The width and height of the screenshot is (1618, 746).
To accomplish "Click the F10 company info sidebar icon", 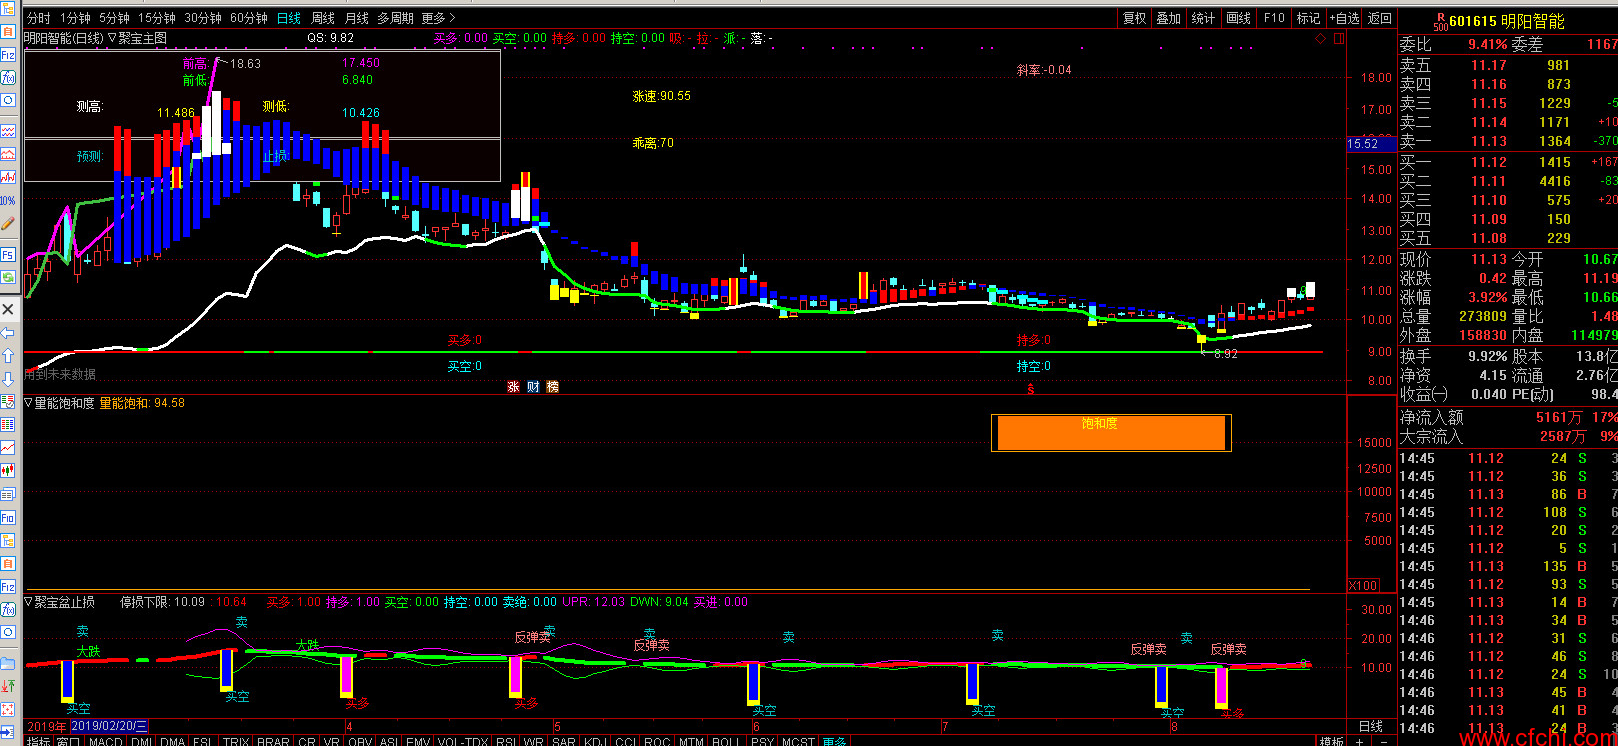I will pos(7,518).
